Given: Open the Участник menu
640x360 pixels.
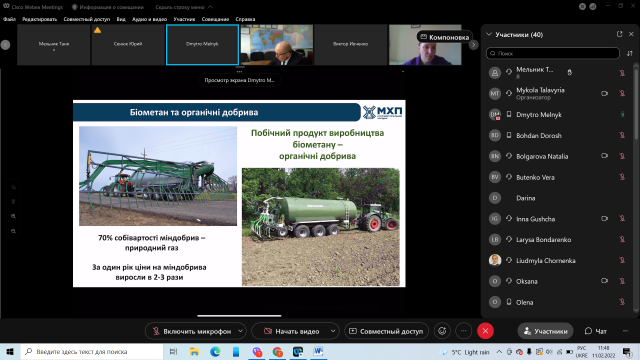Looking at the screenshot, I should pos(184,19).
